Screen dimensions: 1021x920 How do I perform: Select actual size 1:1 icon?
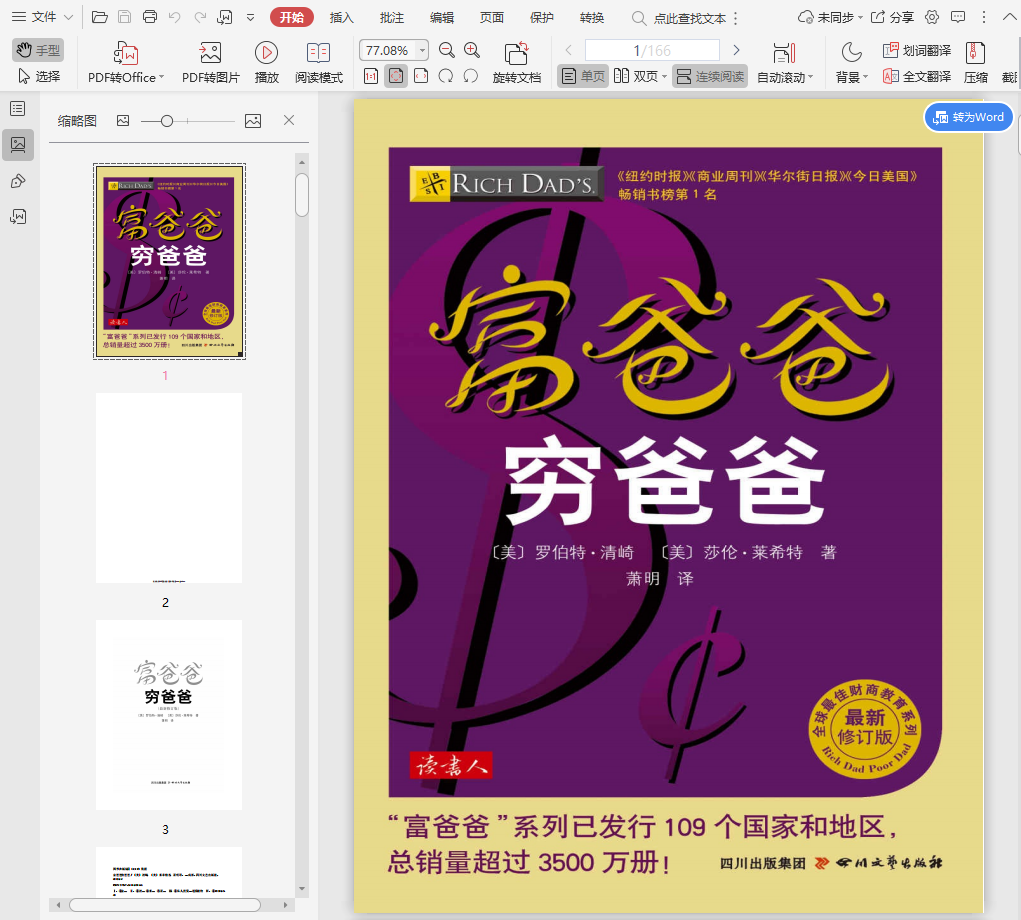pyautogui.click(x=371, y=76)
